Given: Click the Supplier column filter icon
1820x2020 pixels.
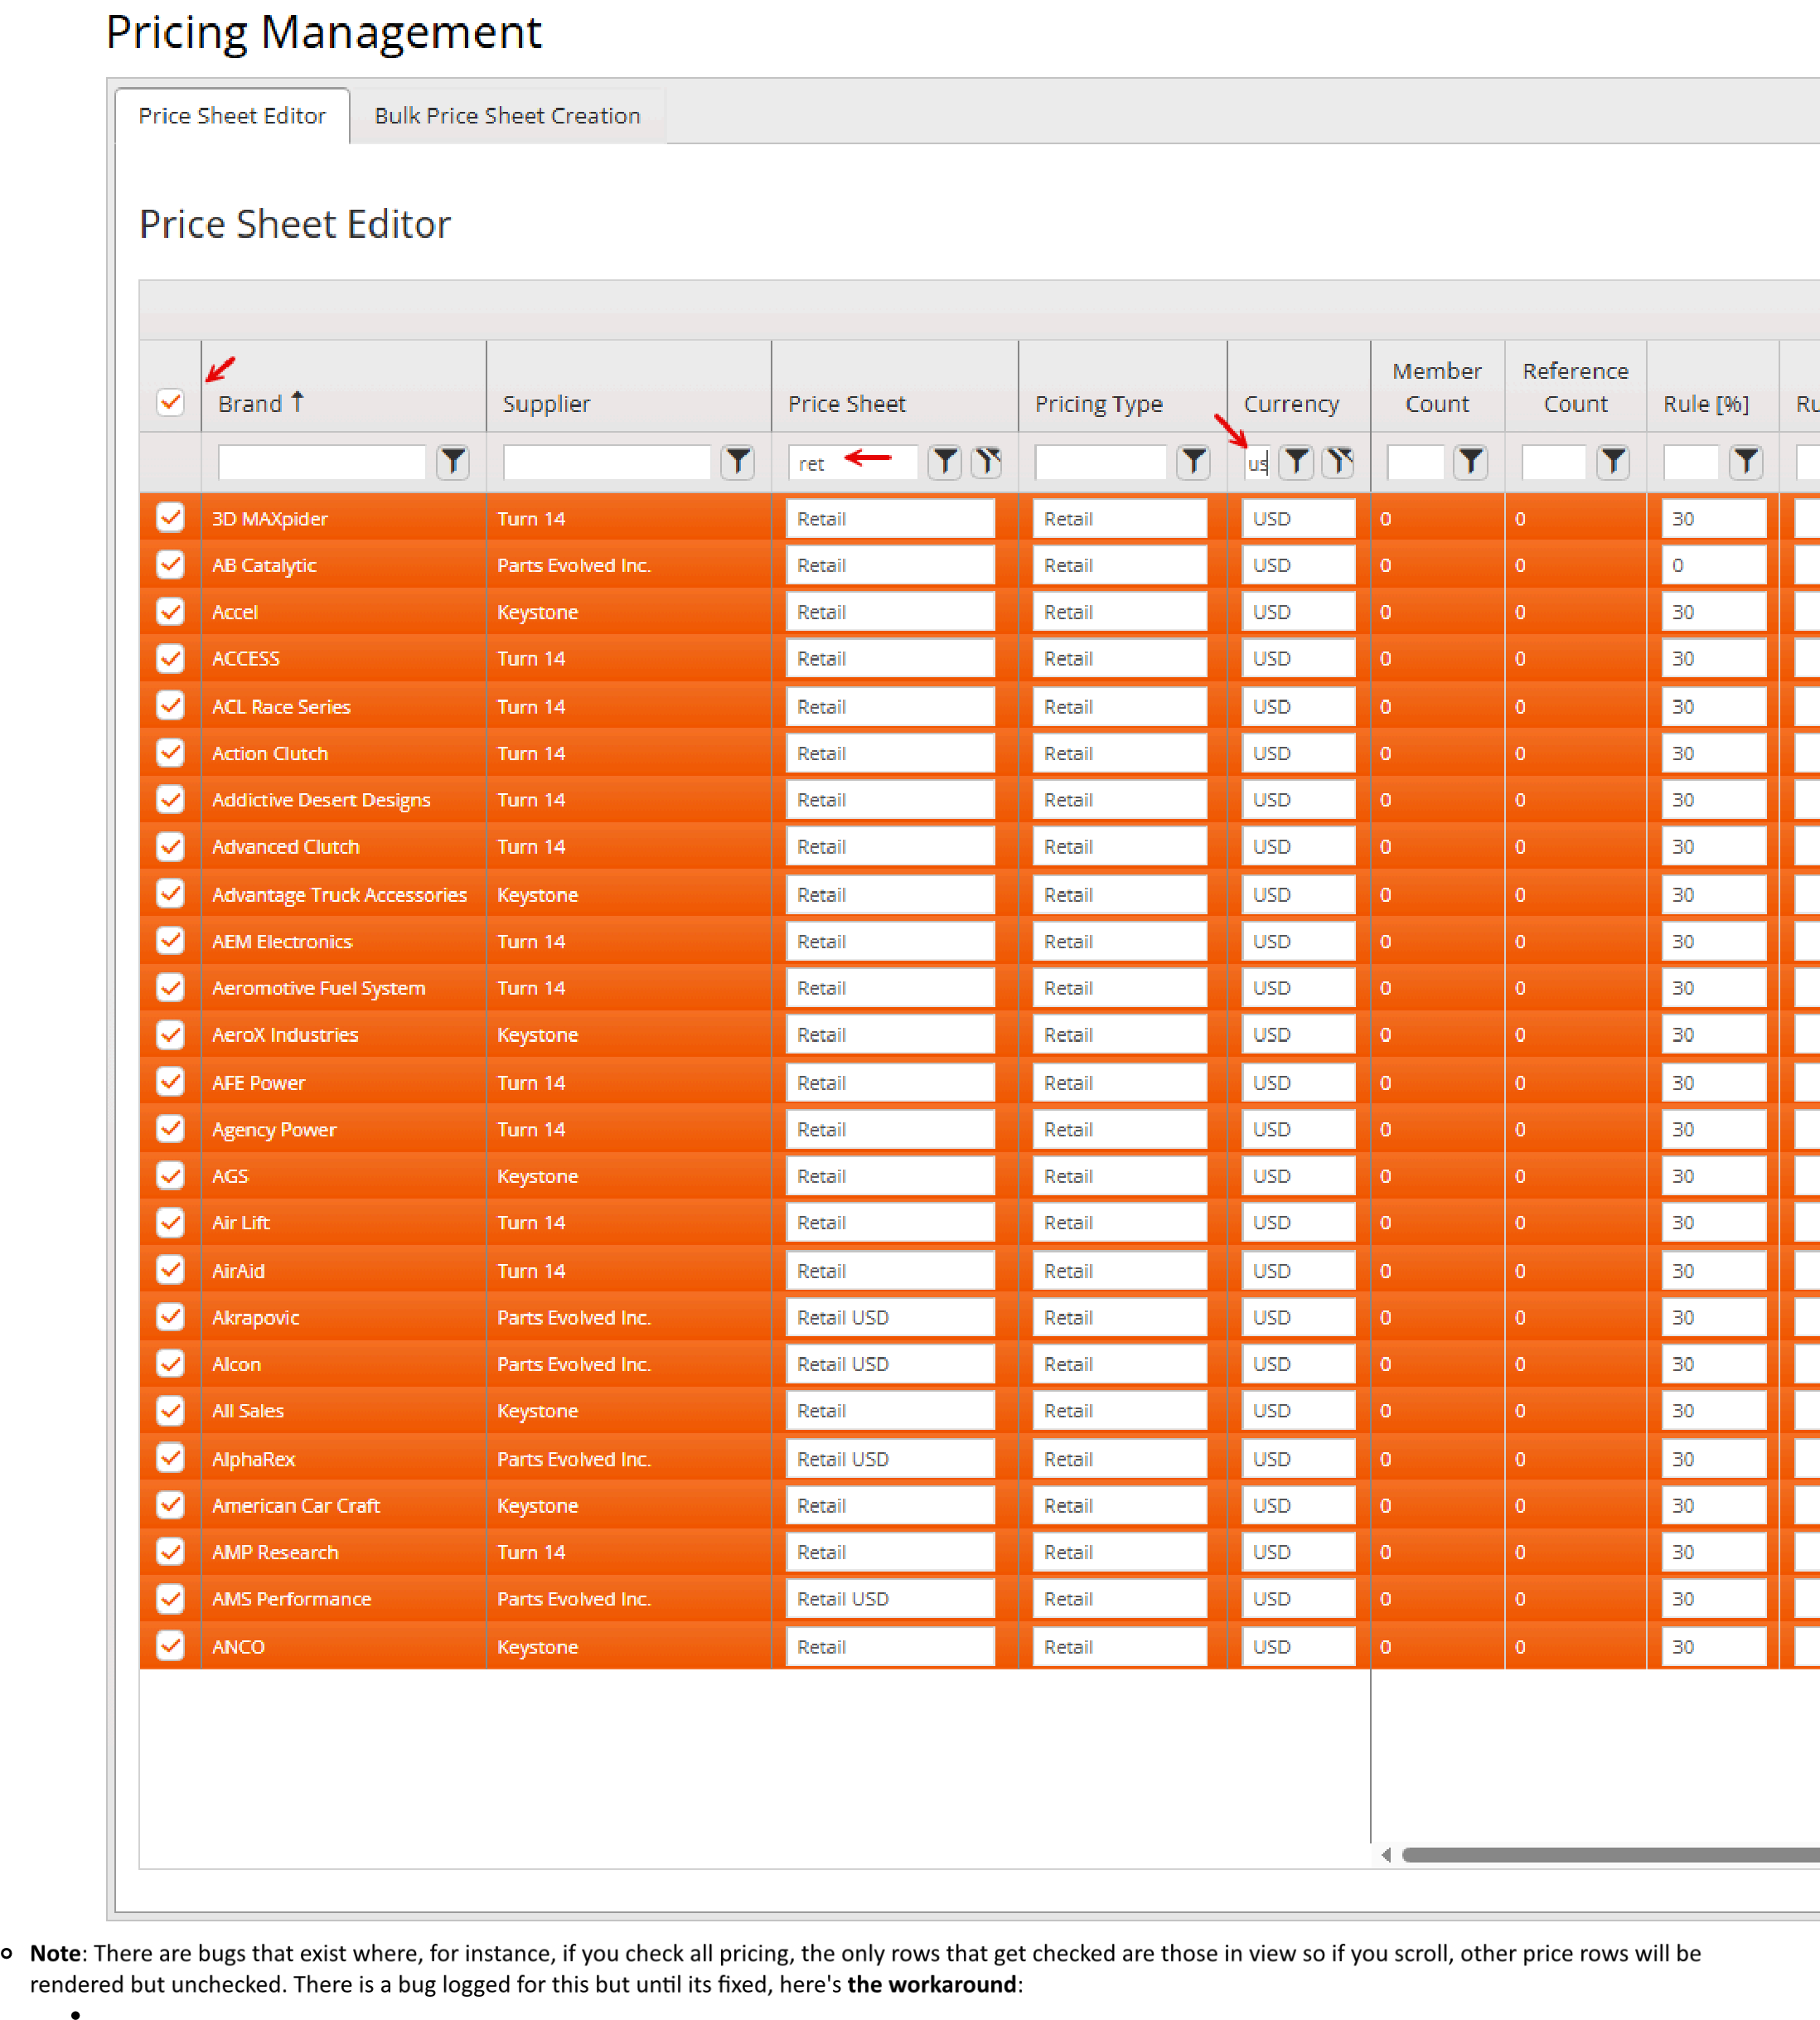Looking at the screenshot, I should [738, 462].
